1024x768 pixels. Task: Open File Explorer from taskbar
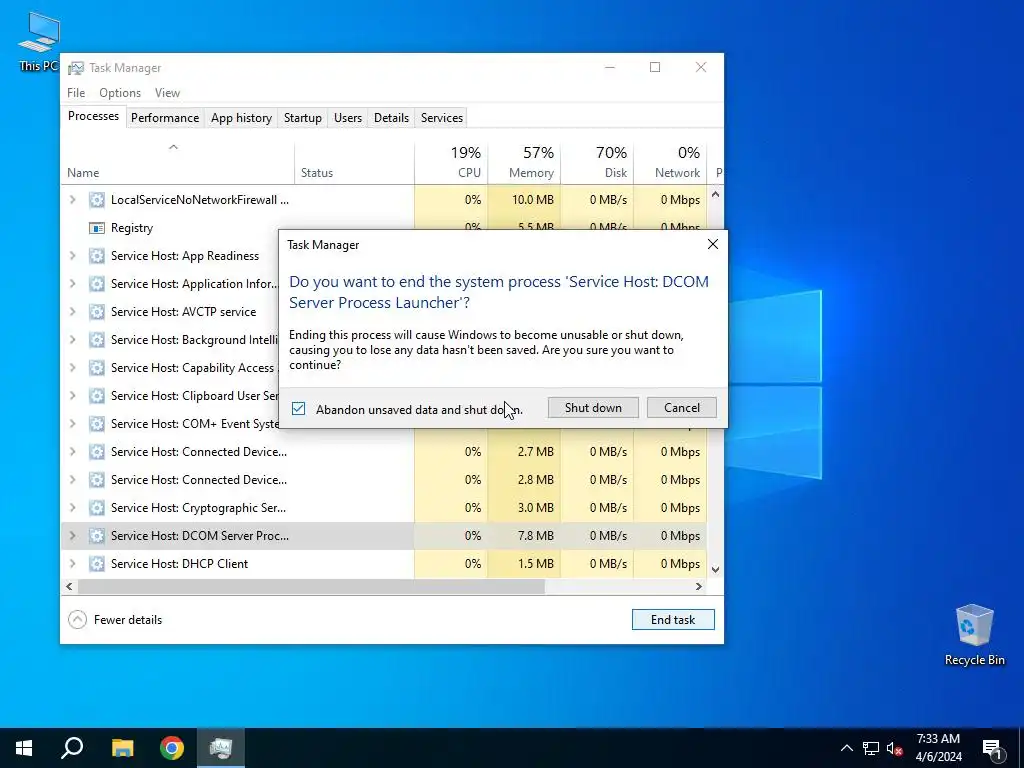tap(122, 748)
